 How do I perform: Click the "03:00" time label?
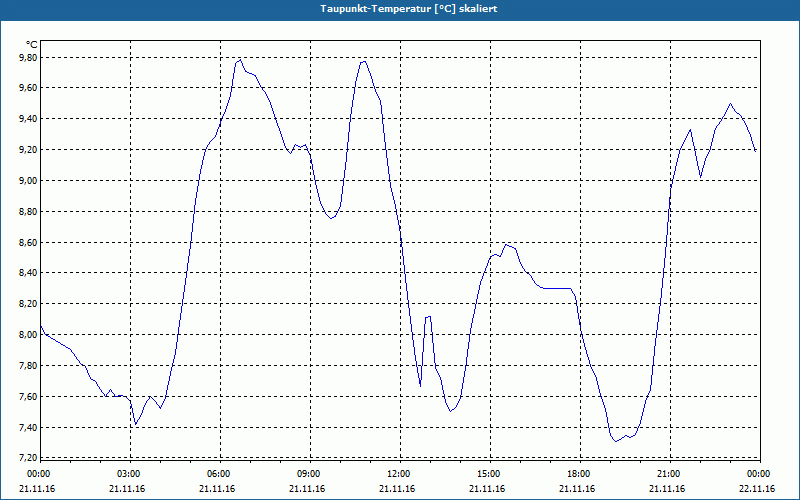(x=130, y=474)
